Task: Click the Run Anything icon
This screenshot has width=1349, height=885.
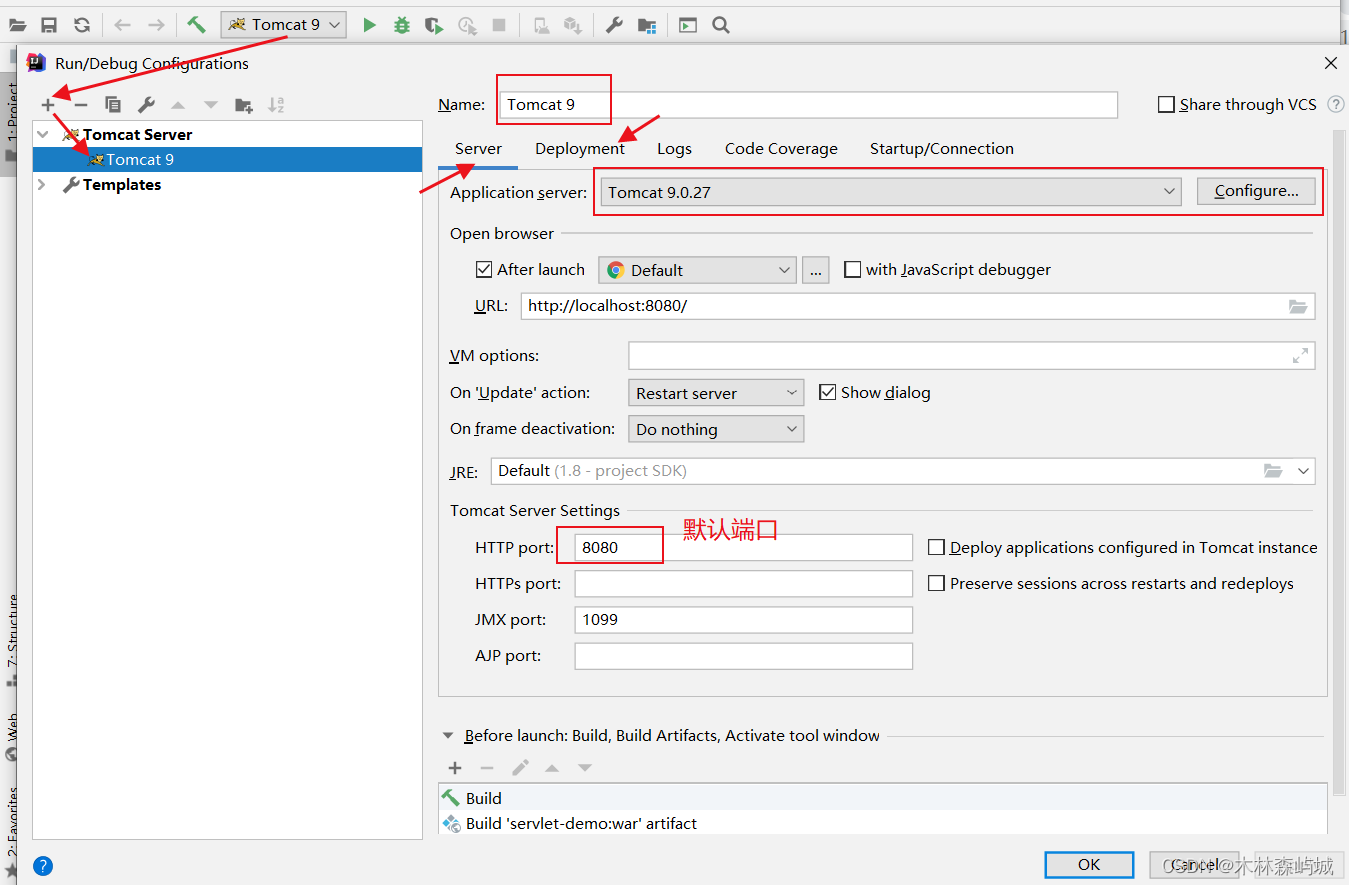Action: tap(688, 25)
